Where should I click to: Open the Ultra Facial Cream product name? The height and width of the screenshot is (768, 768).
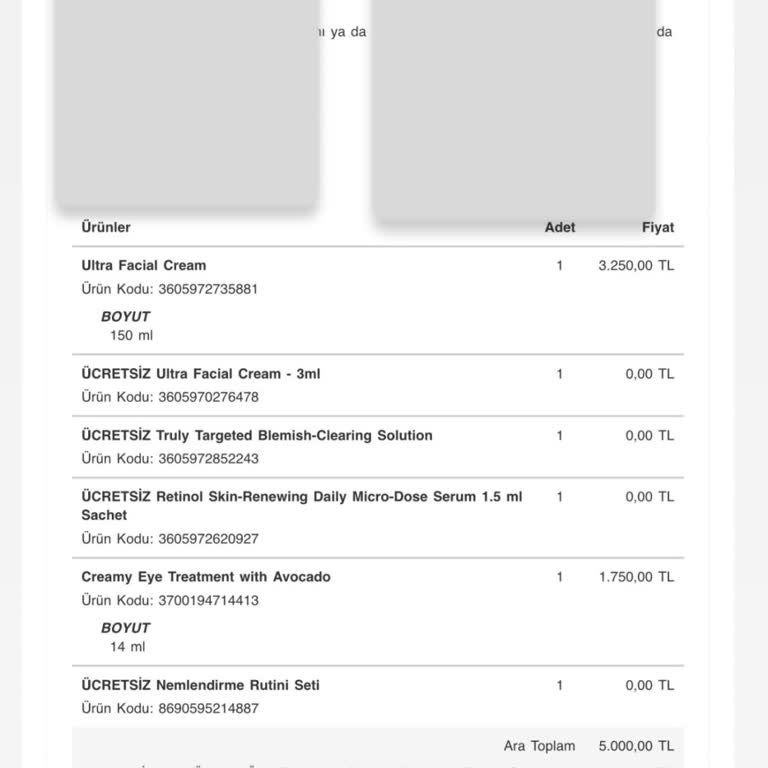click(x=144, y=265)
